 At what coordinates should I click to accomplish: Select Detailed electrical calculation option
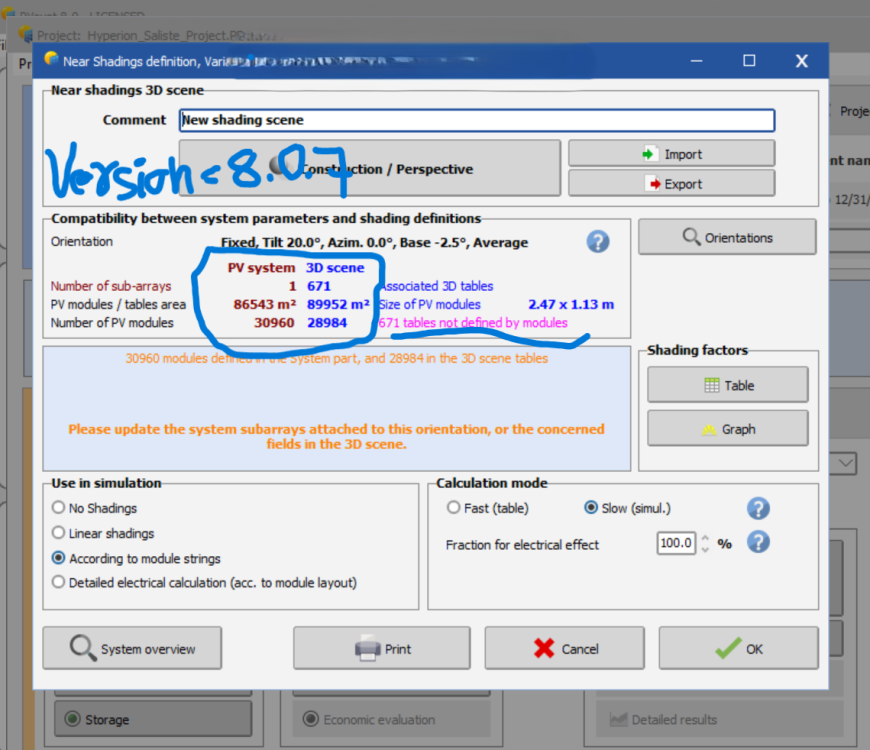(x=57, y=581)
